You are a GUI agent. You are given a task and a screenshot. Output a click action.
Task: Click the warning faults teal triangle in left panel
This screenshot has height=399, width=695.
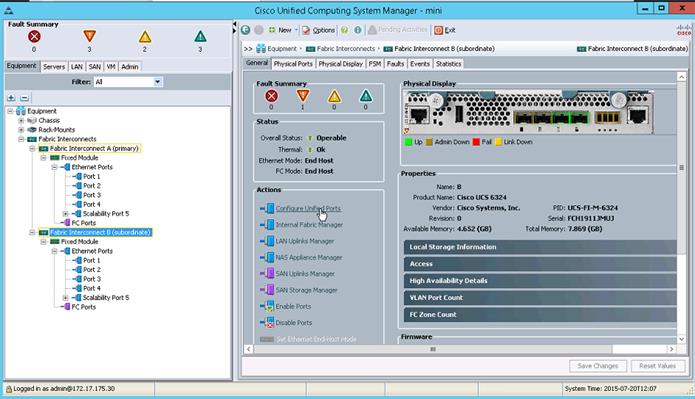(200, 36)
